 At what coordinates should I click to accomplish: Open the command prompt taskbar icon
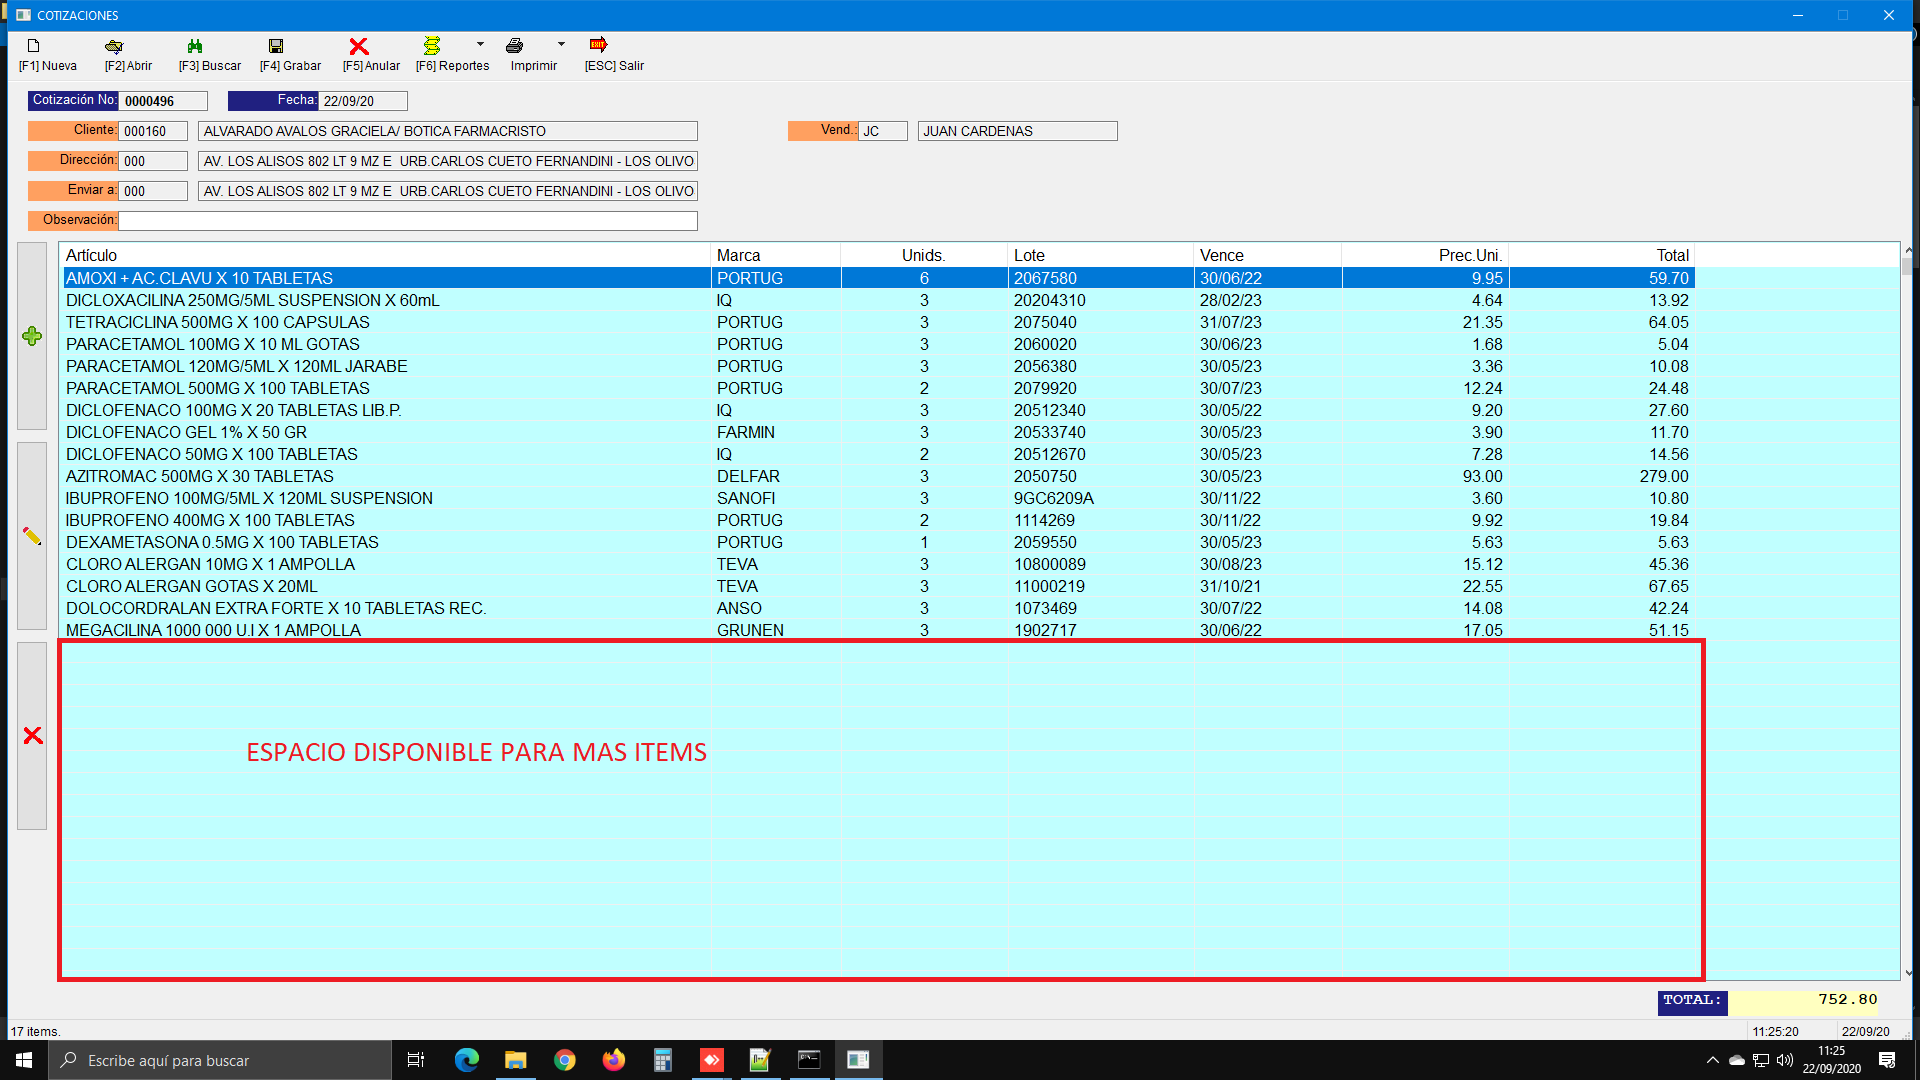point(809,1060)
